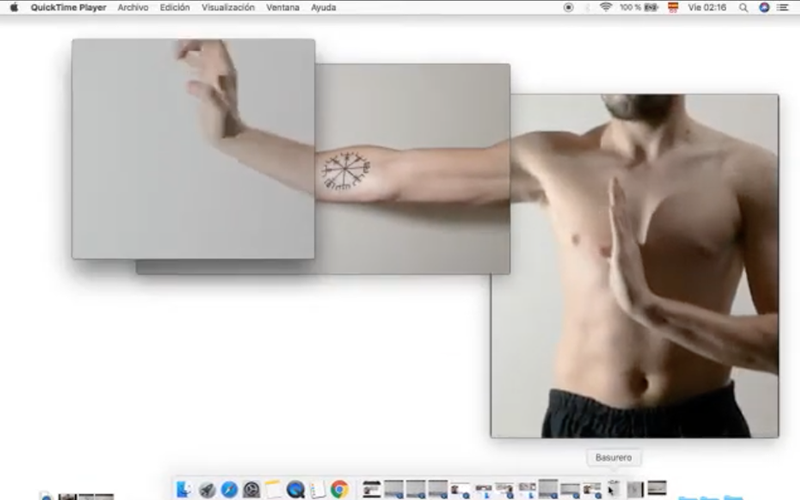Expand the Ventana menu

click(x=282, y=7)
